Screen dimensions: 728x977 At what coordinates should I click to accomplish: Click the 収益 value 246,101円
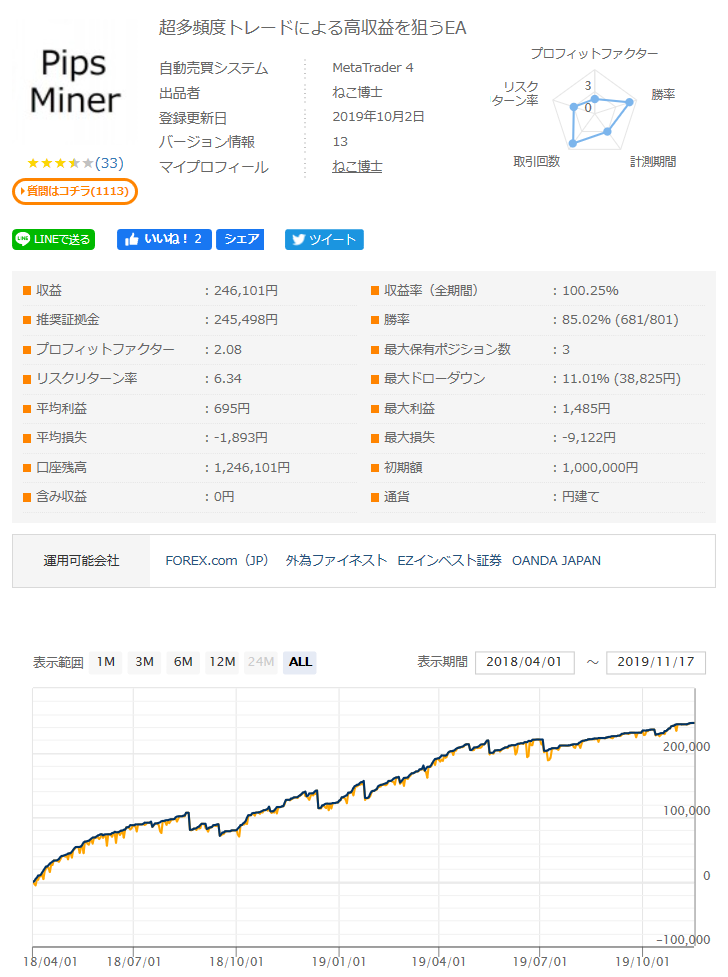[x=246, y=290]
